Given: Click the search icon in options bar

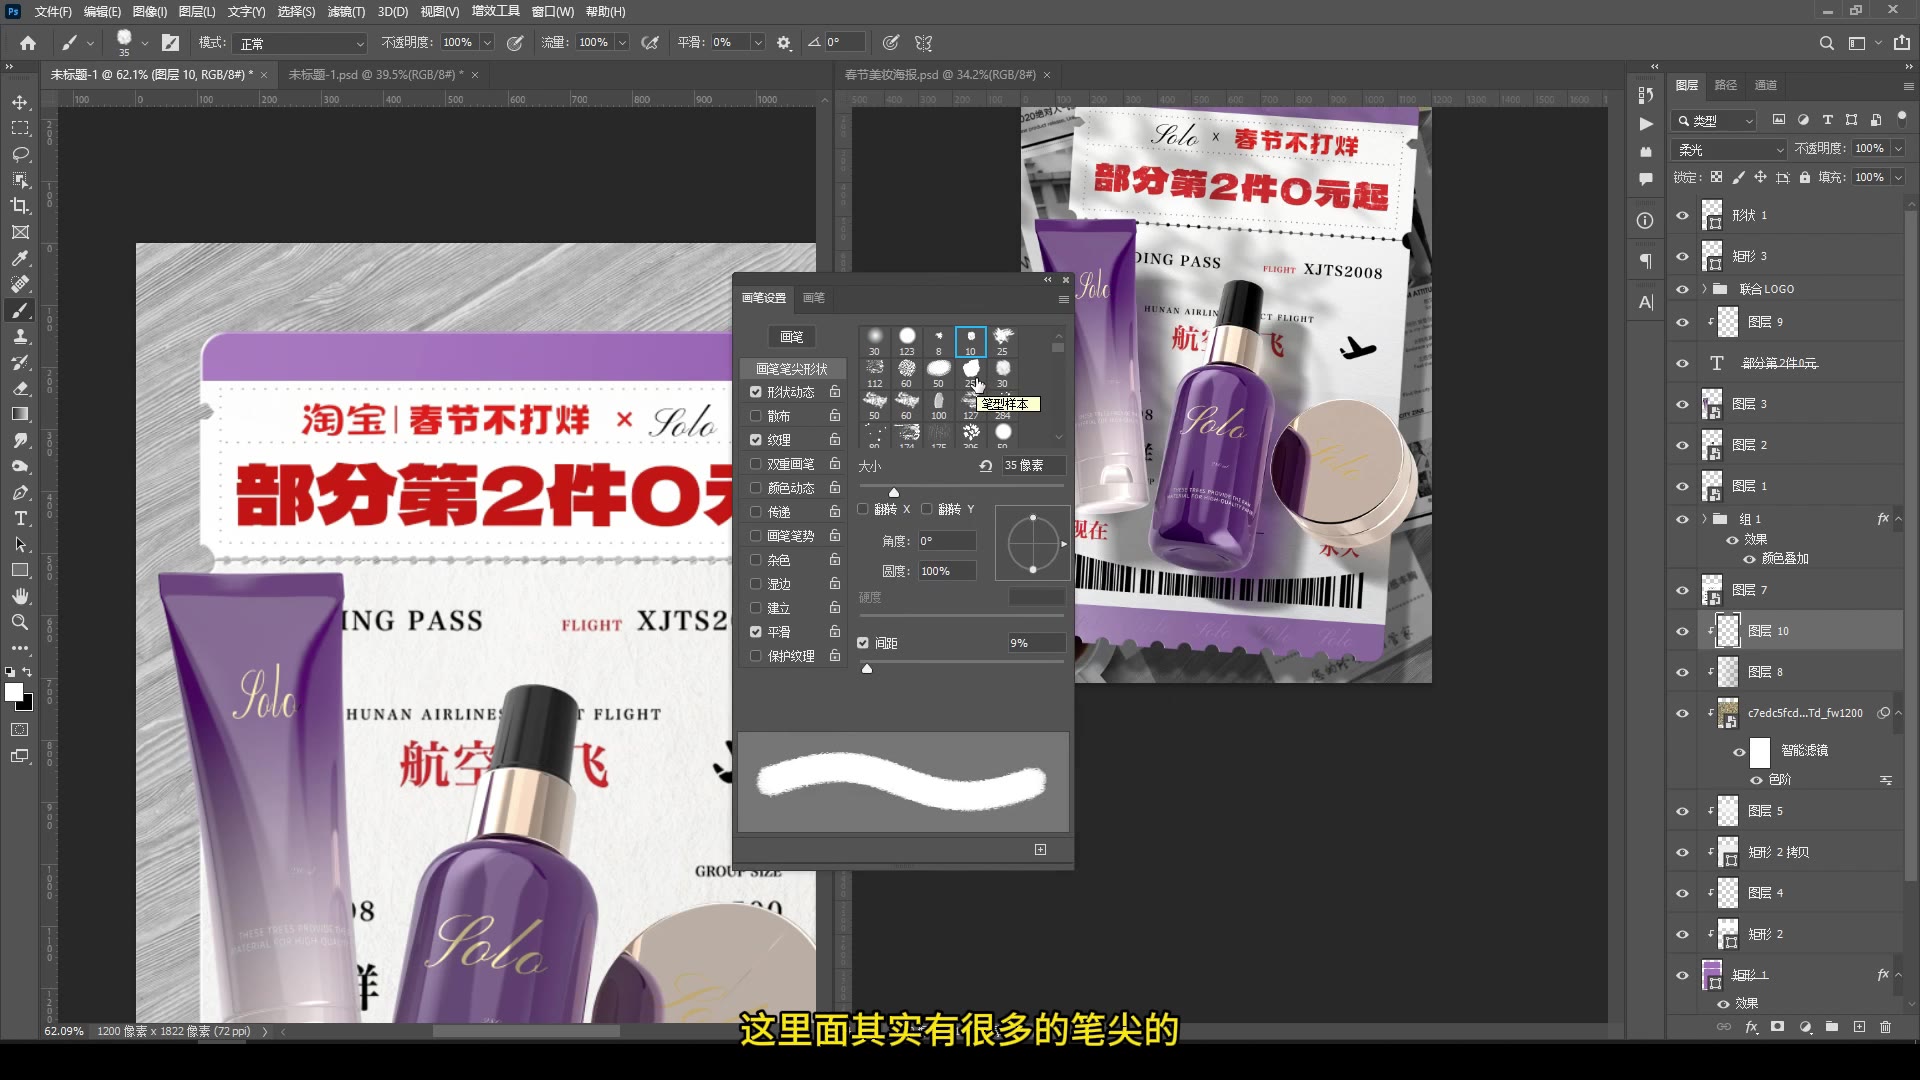Looking at the screenshot, I should (1826, 43).
